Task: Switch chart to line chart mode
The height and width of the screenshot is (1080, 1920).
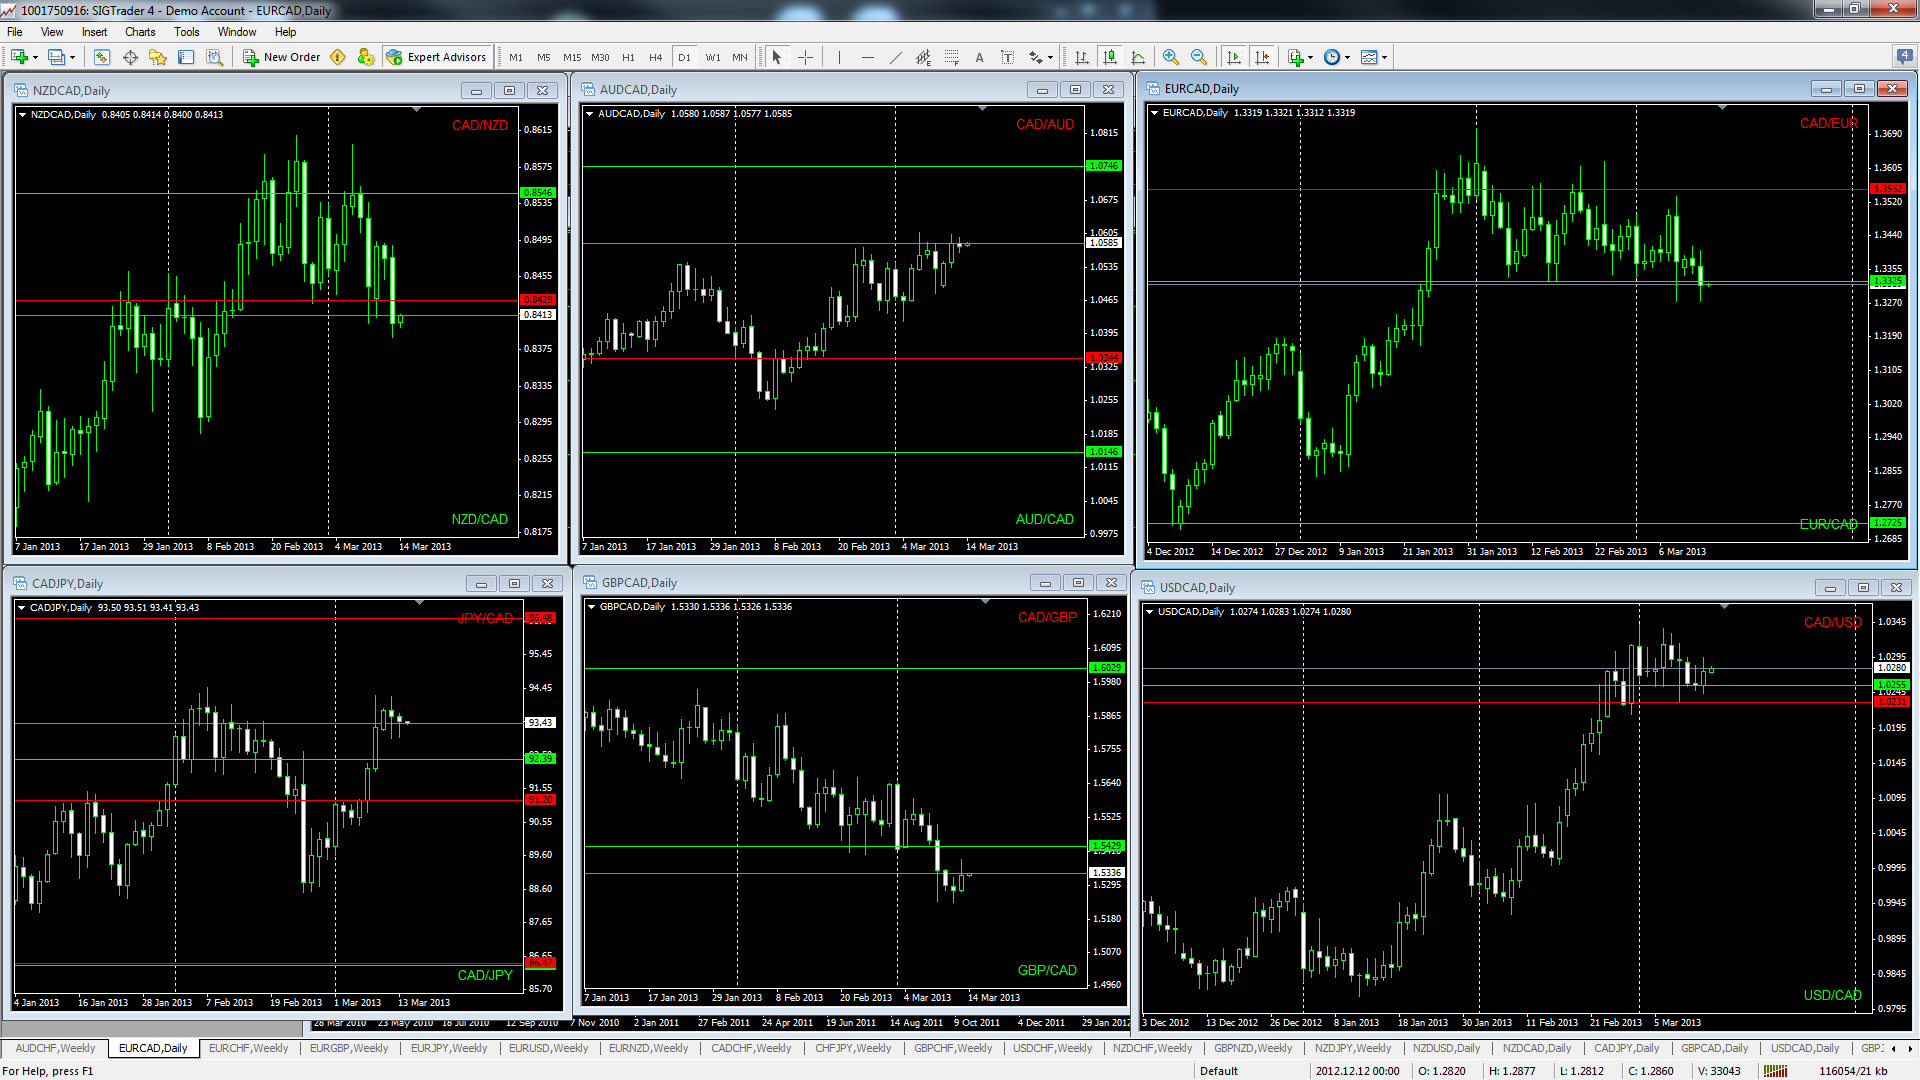Action: coord(1138,57)
